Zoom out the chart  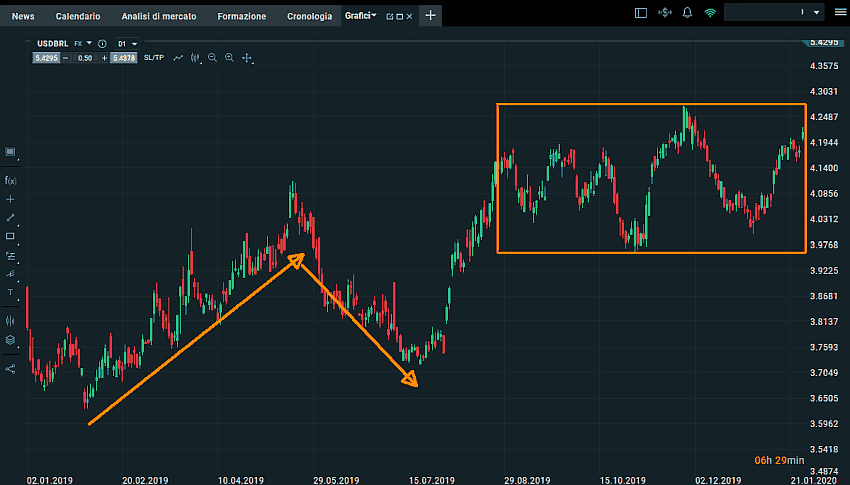[212, 58]
